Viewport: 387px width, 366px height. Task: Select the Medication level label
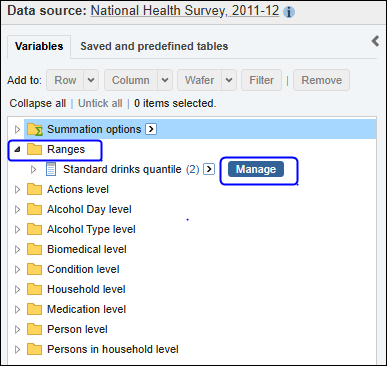pos(87,309)
